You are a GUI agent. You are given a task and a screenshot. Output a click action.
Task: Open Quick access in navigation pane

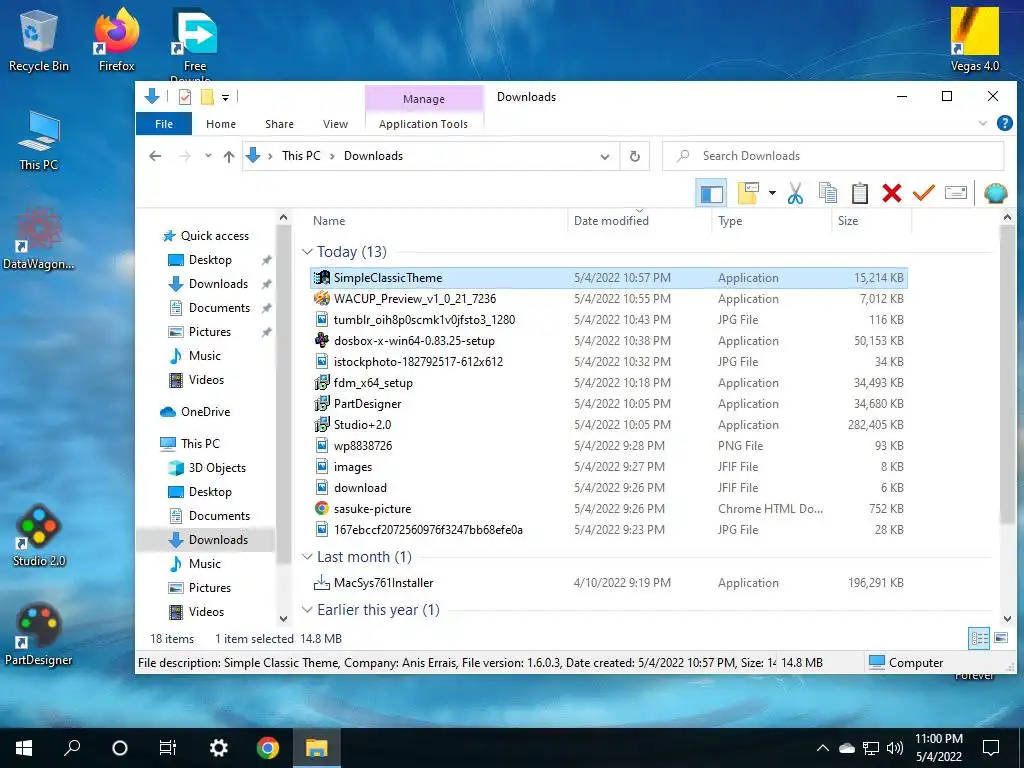(214, 236)
